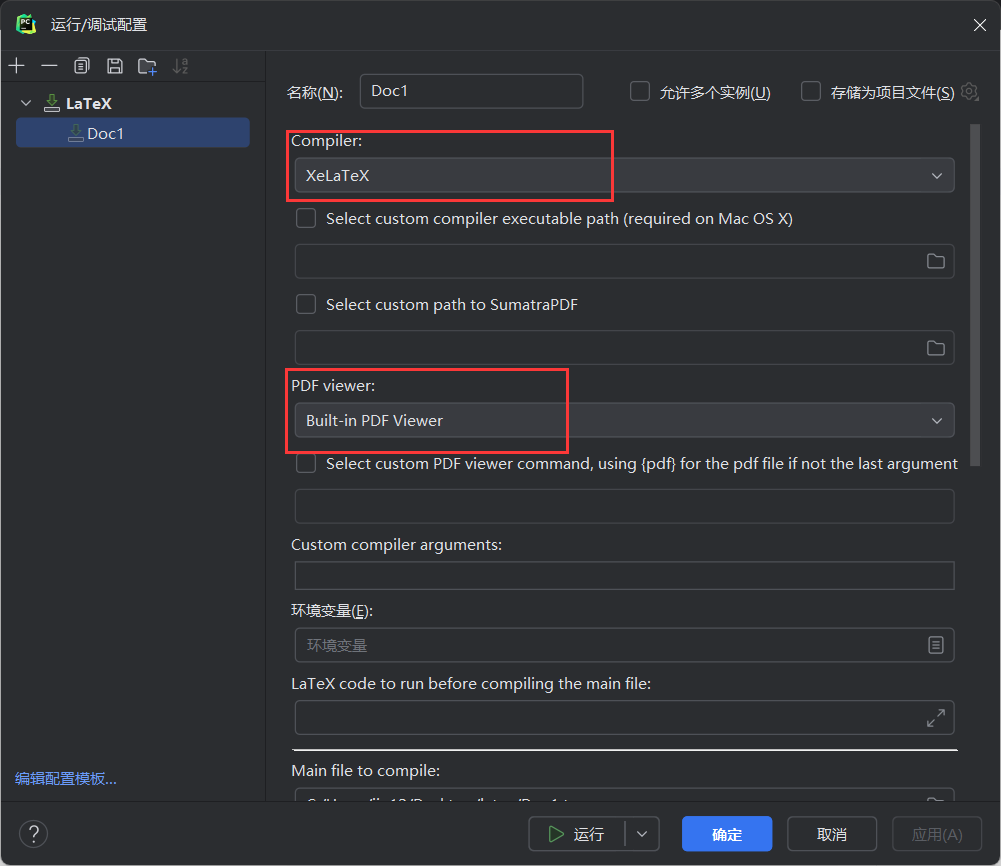Expand the LaTeX pre-compile code field
Viewport: 1001px width, 866px height.
[x=935, y=718]
